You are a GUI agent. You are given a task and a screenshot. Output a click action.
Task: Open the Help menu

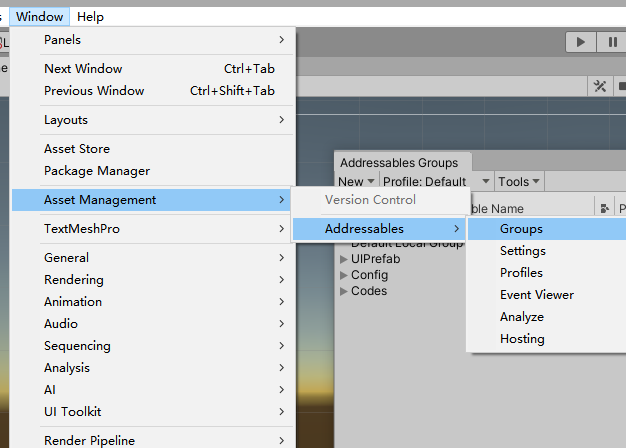(x=90, y=17)
